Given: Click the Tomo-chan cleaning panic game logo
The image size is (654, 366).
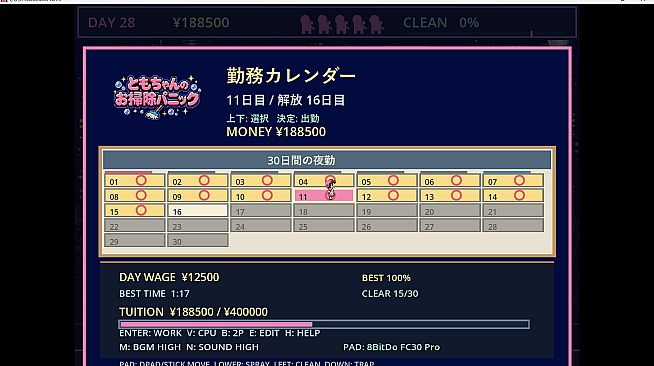Looking at the screenshot, I should pos(157,97).
